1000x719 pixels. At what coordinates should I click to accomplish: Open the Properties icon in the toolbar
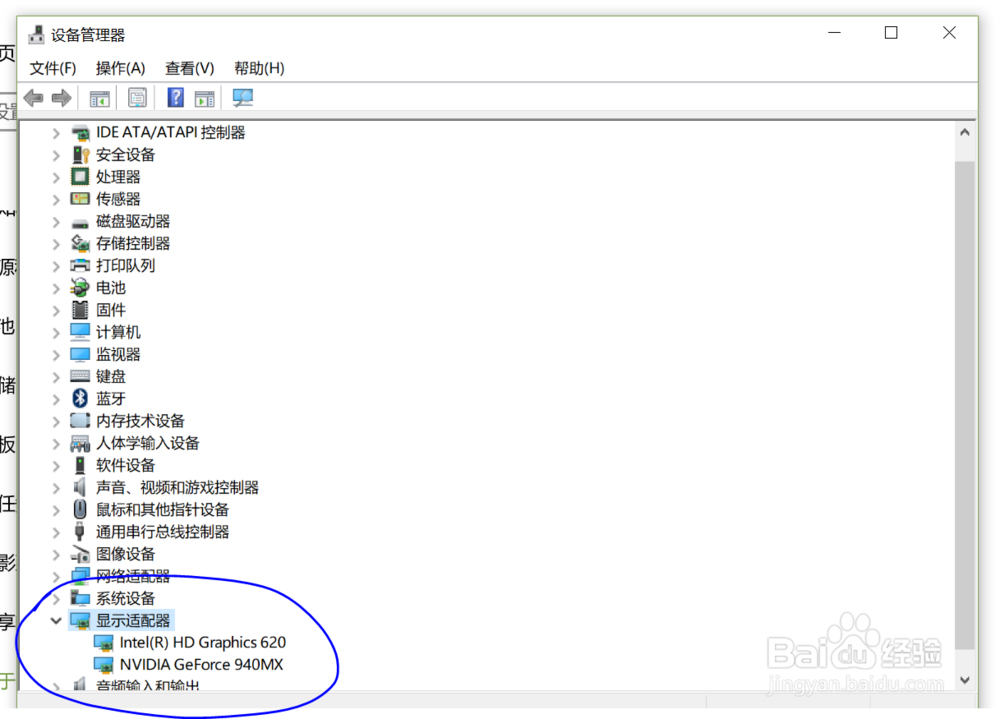(137, 97)
